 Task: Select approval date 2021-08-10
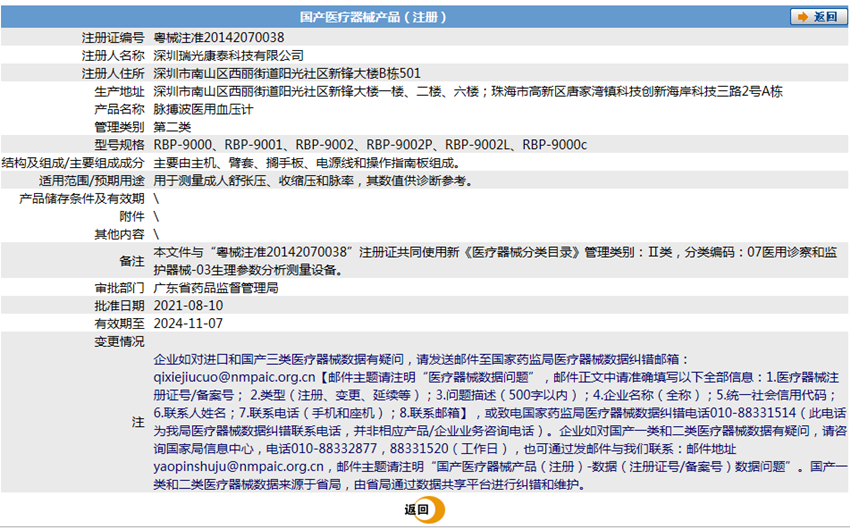coord(188,305)
